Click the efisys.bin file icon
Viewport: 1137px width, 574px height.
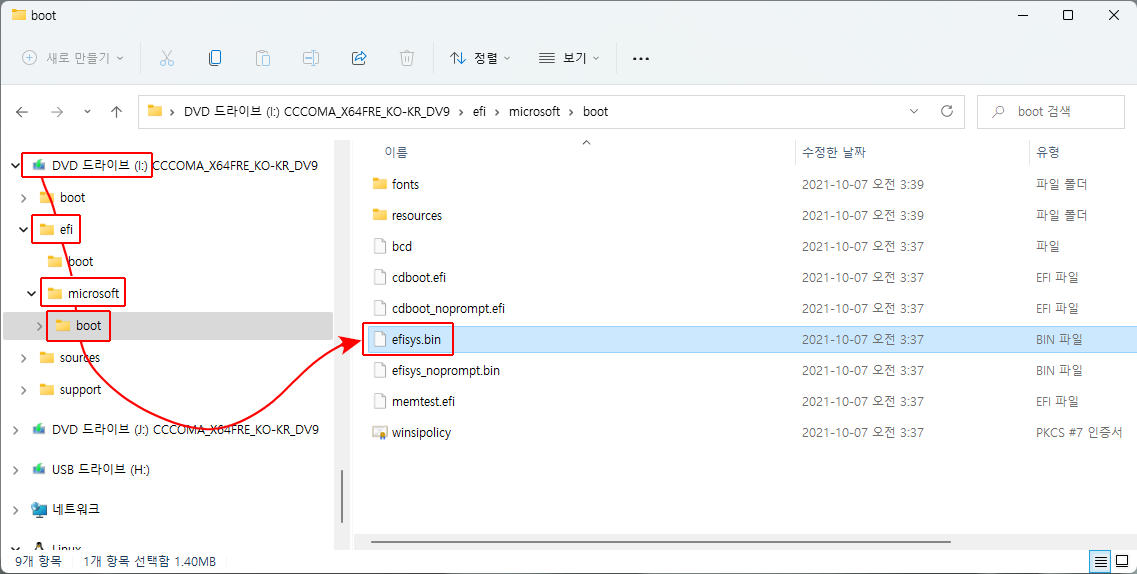379,339
